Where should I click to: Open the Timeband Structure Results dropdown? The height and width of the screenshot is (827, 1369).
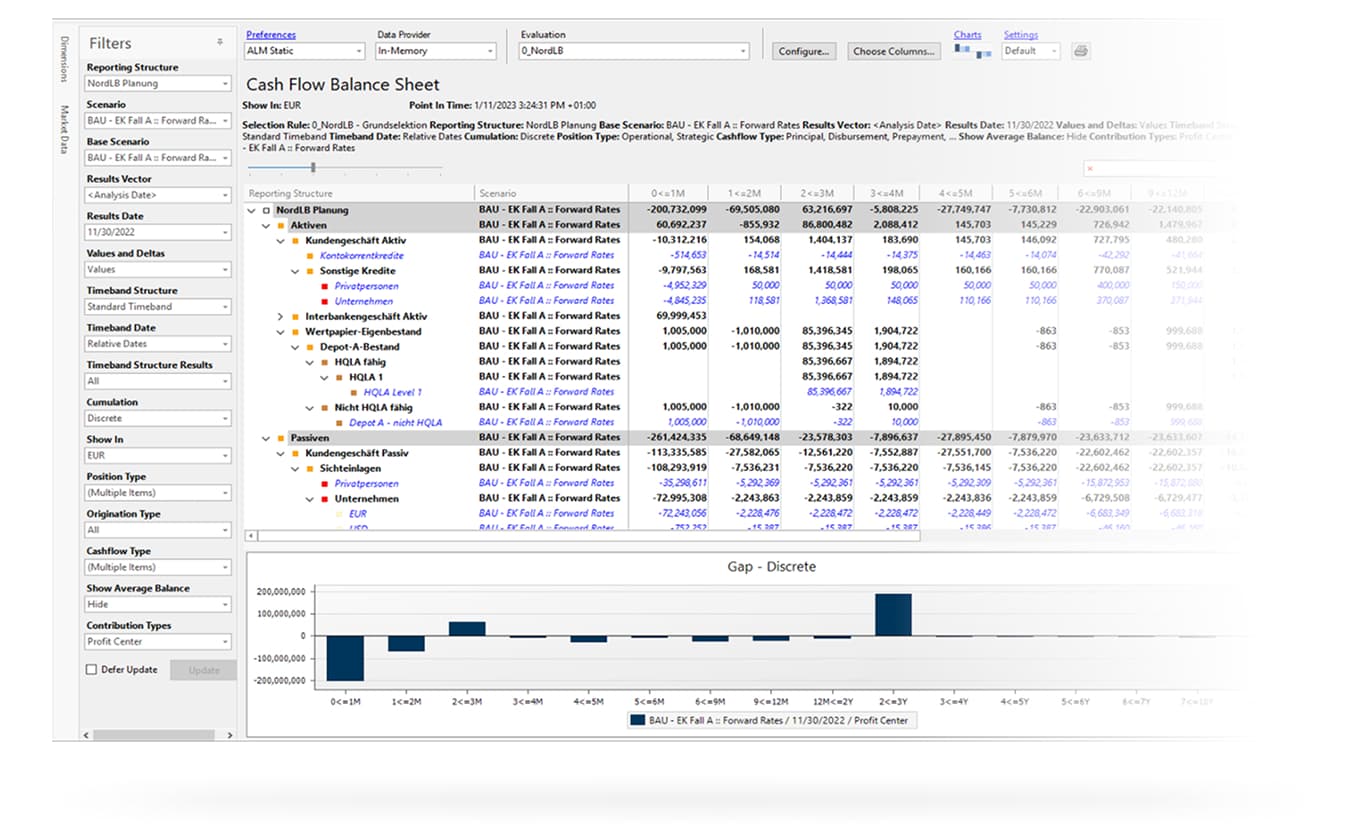pyautogui.click(x=158, y=381)
